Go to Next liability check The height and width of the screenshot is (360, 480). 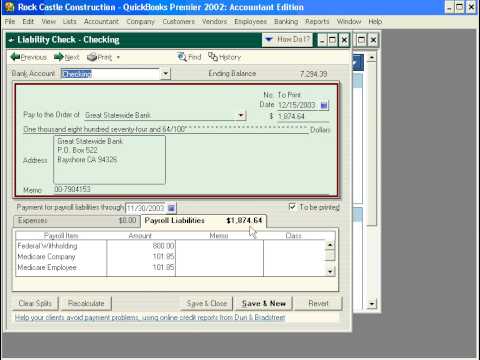pyautogui.click(x=67, y=57)
